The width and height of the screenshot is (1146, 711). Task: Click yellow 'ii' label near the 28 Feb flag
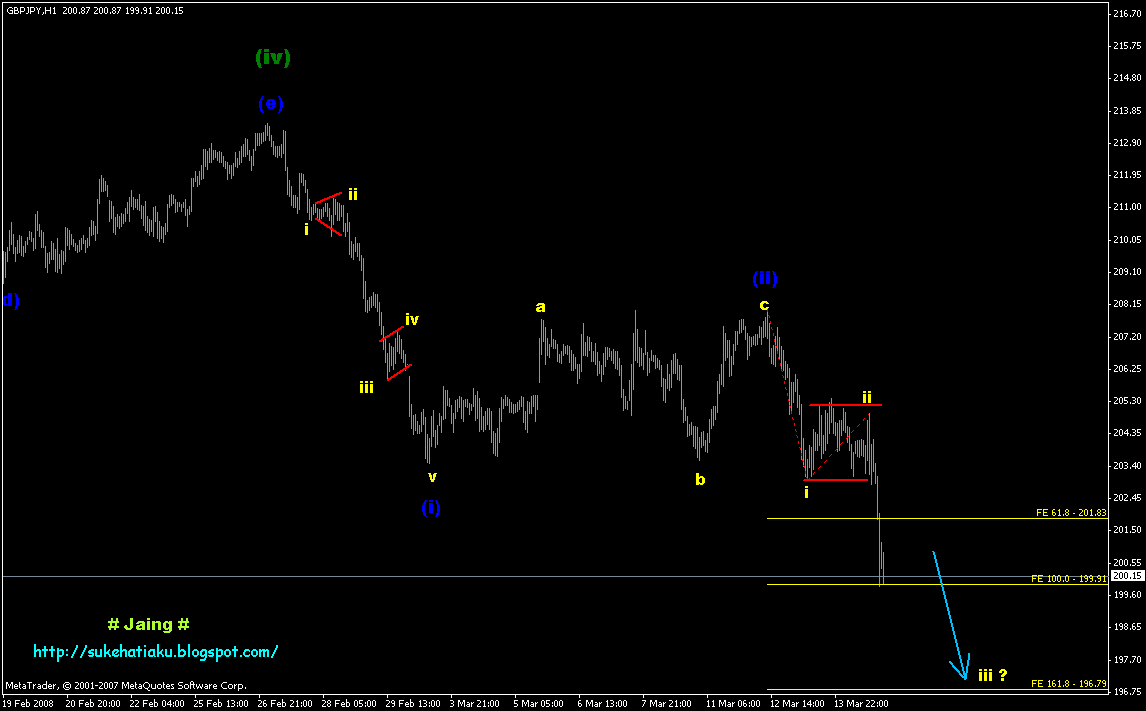point(352,194)
